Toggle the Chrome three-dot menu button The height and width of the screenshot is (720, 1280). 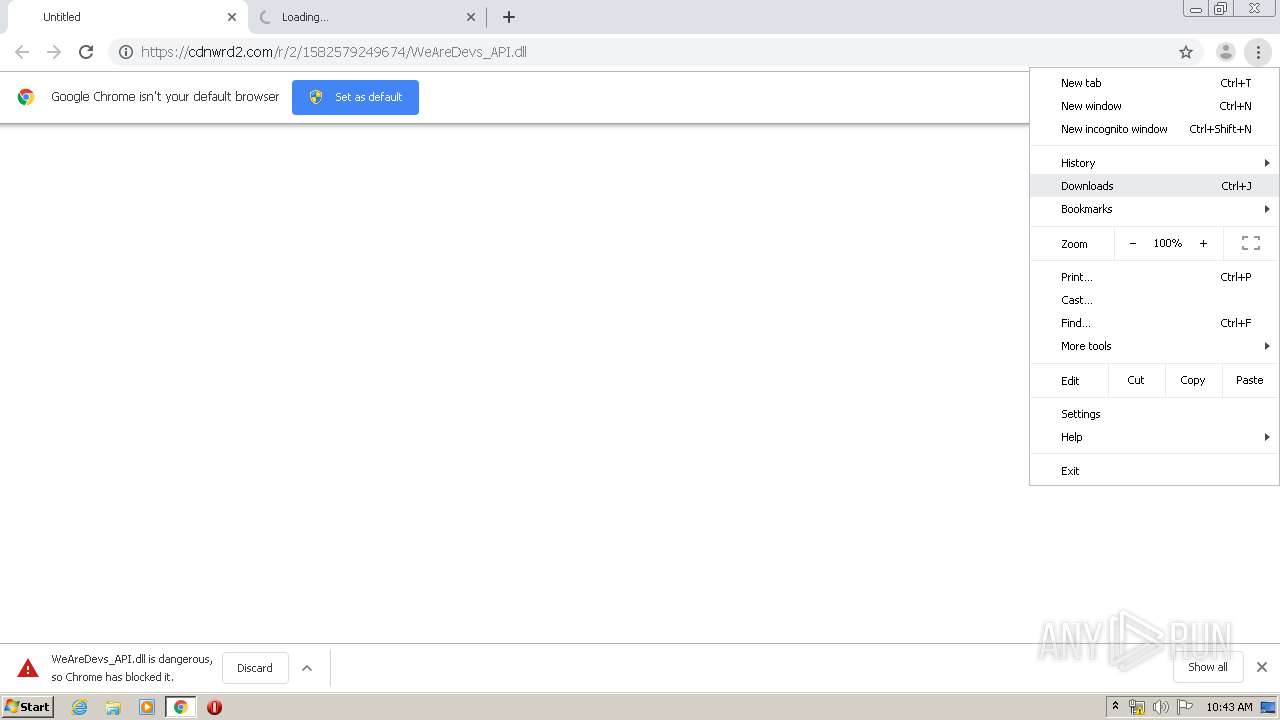[x=1258, y=52]
